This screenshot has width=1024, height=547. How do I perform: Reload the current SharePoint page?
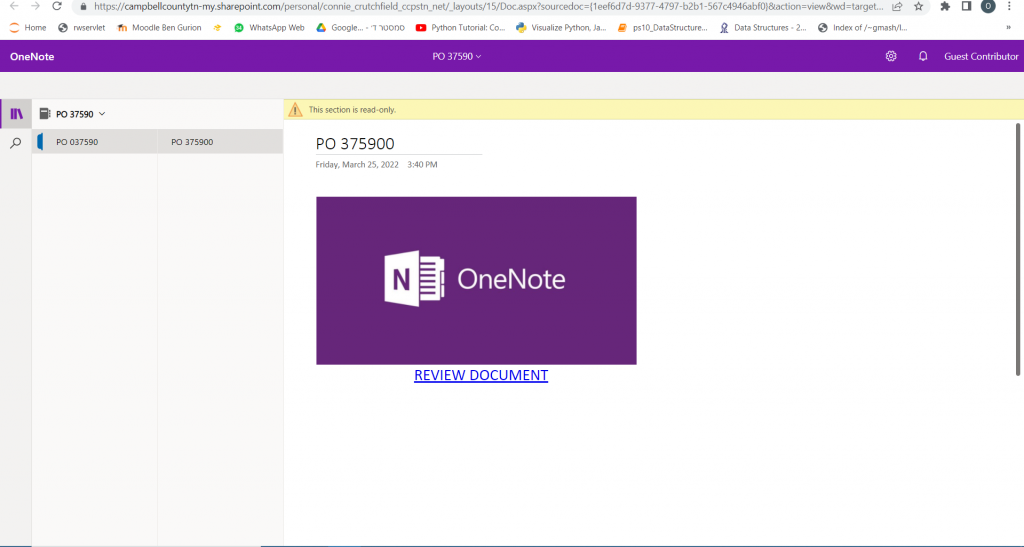pyautogui.click(x=57, y=6)
